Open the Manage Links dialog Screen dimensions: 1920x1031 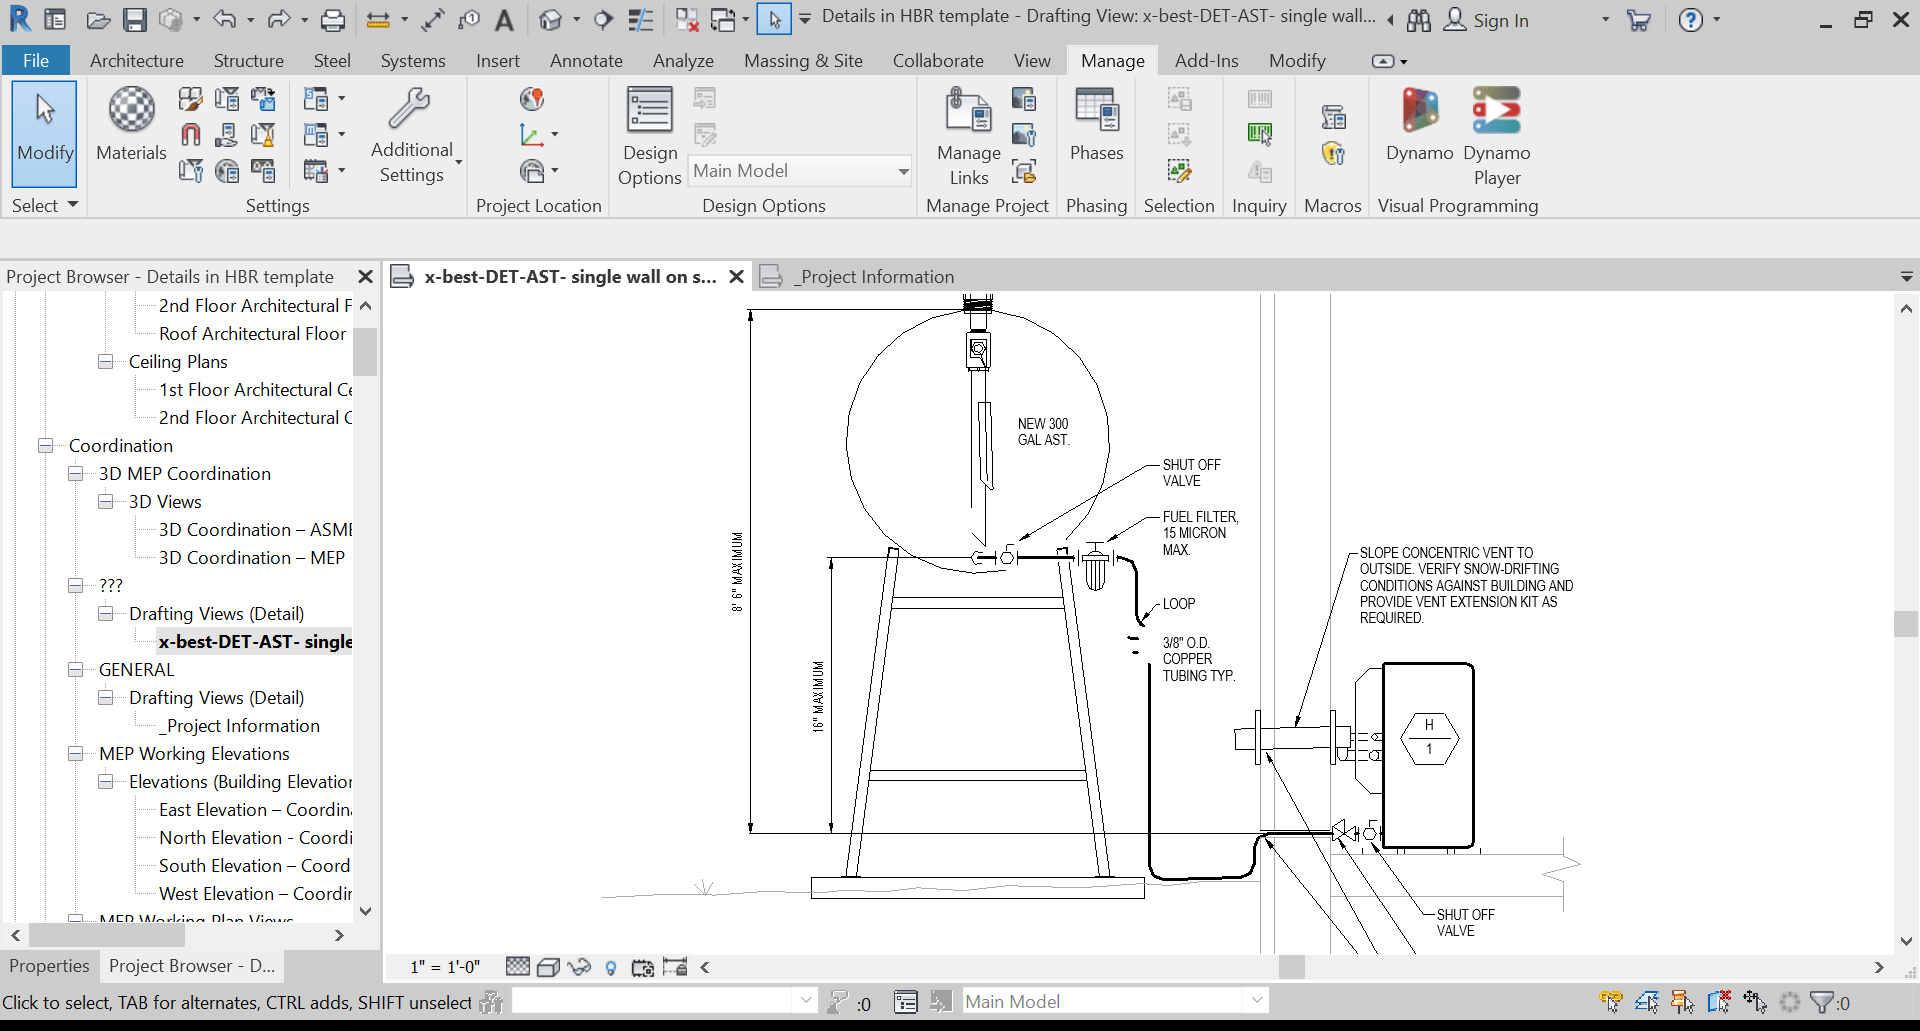pos(966,130)
